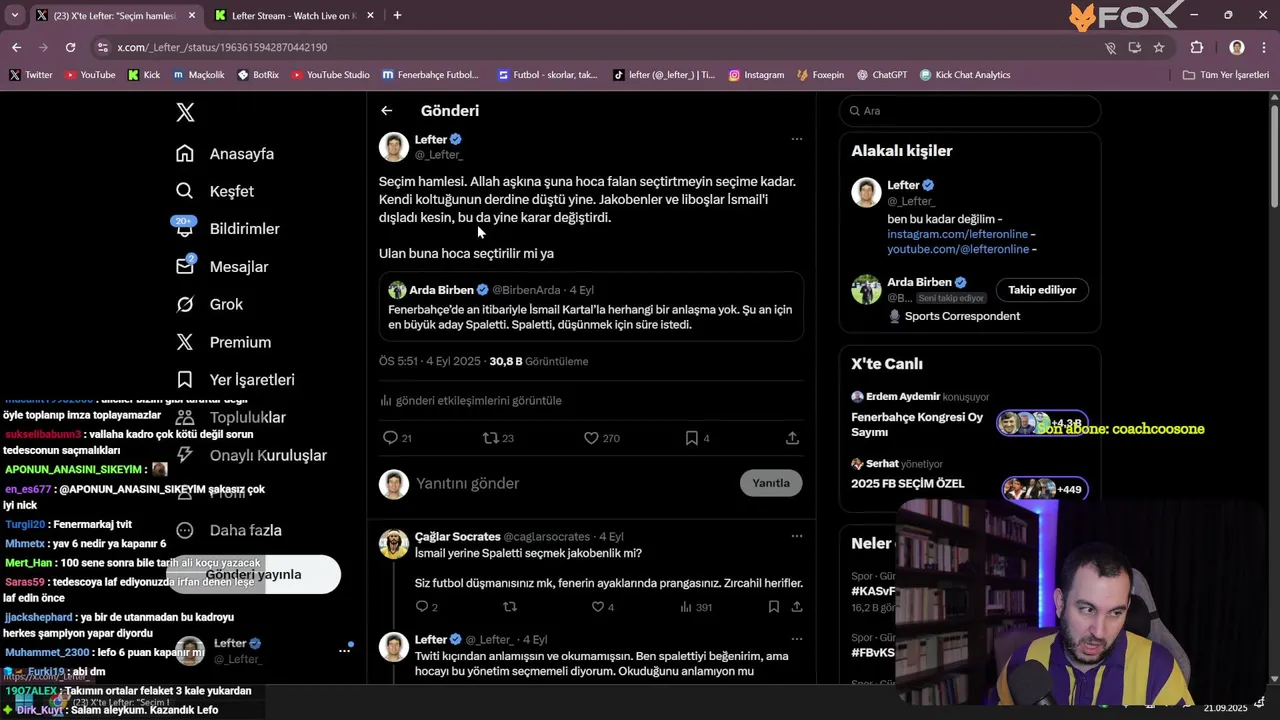The image size is (1280, 720).
Task: Open Chrome profile avatar
Action: (x=1237, y=47)
